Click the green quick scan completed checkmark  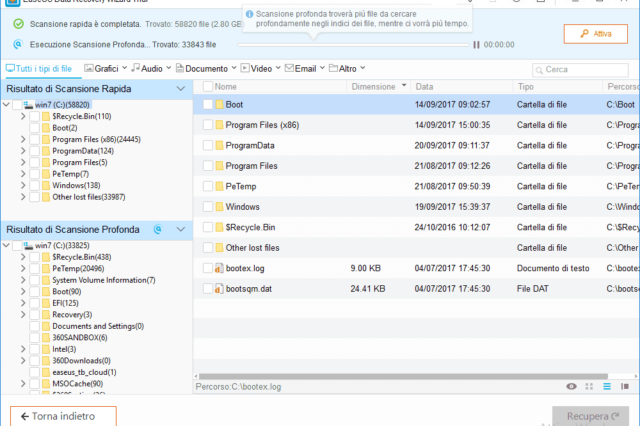[x=18, y=24]
